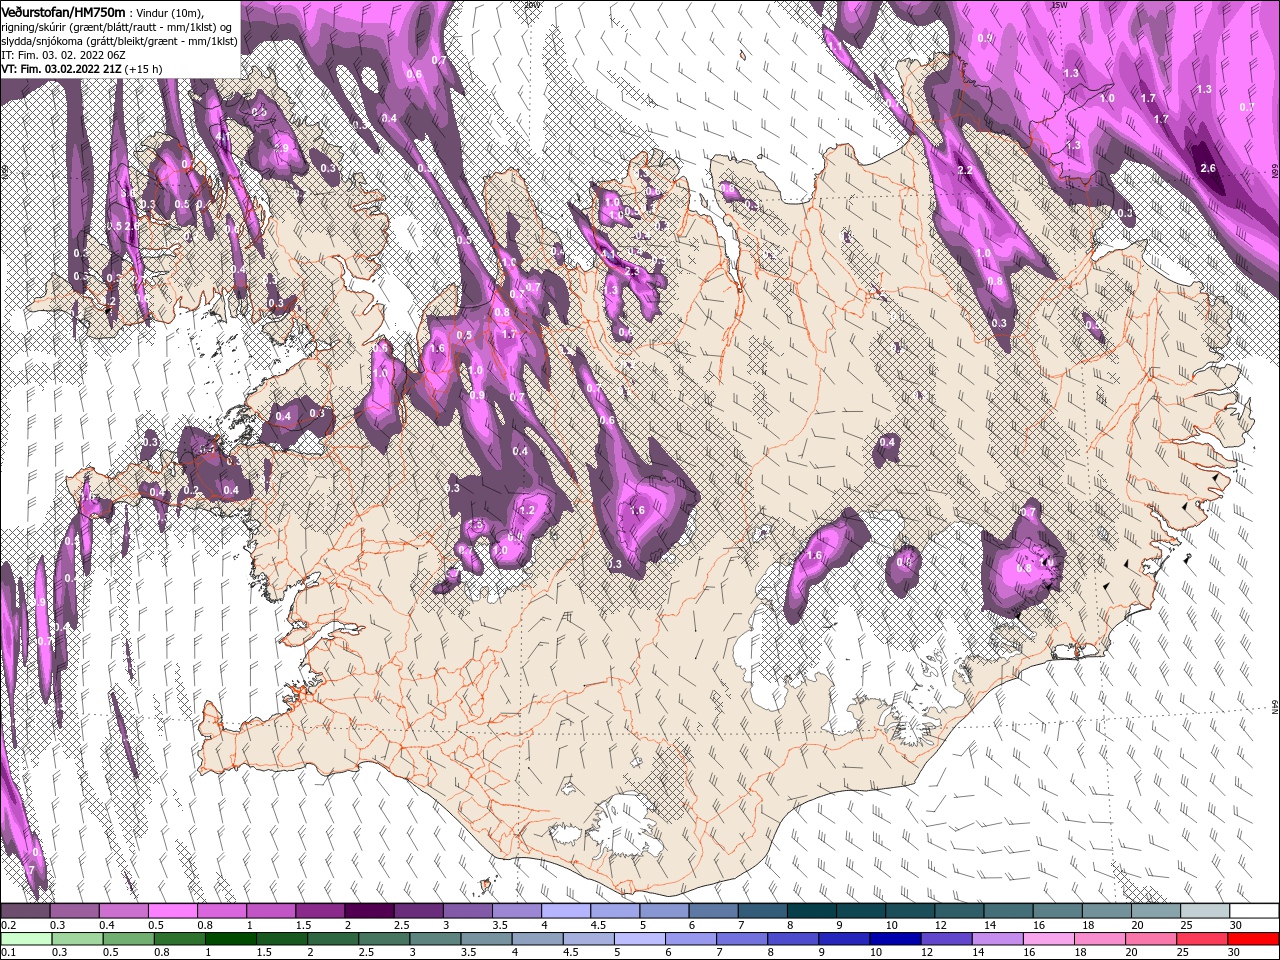Pick the light grey snow swatch between 25 and 30
This screenshot has height=960, width=1280.
pyautogui.click(x=1207, y=910)
